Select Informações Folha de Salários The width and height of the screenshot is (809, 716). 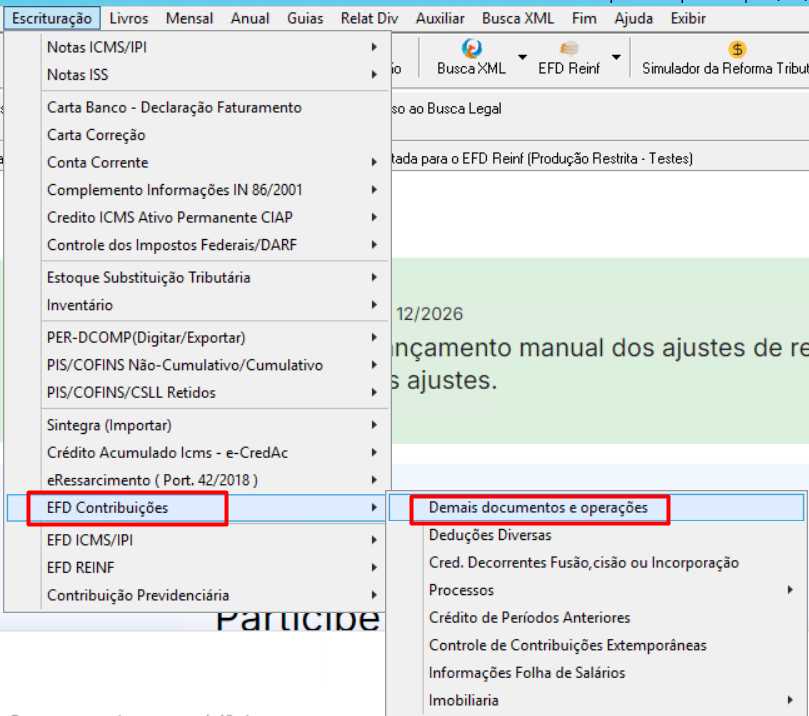coord(596,673)
